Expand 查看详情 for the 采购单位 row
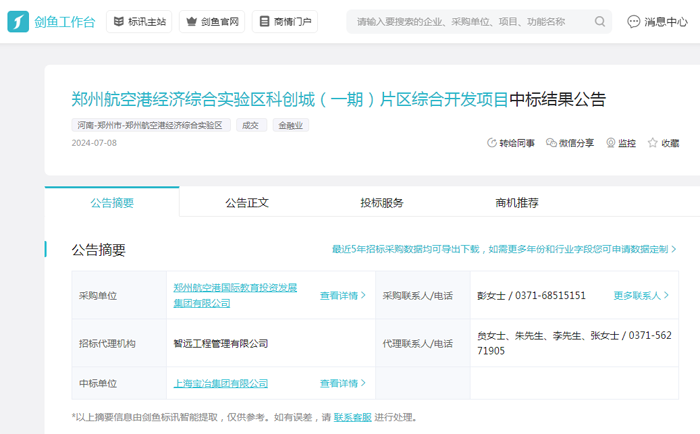Image resolution: width=700 pixels, height=434 pixels. click(342, 296)
